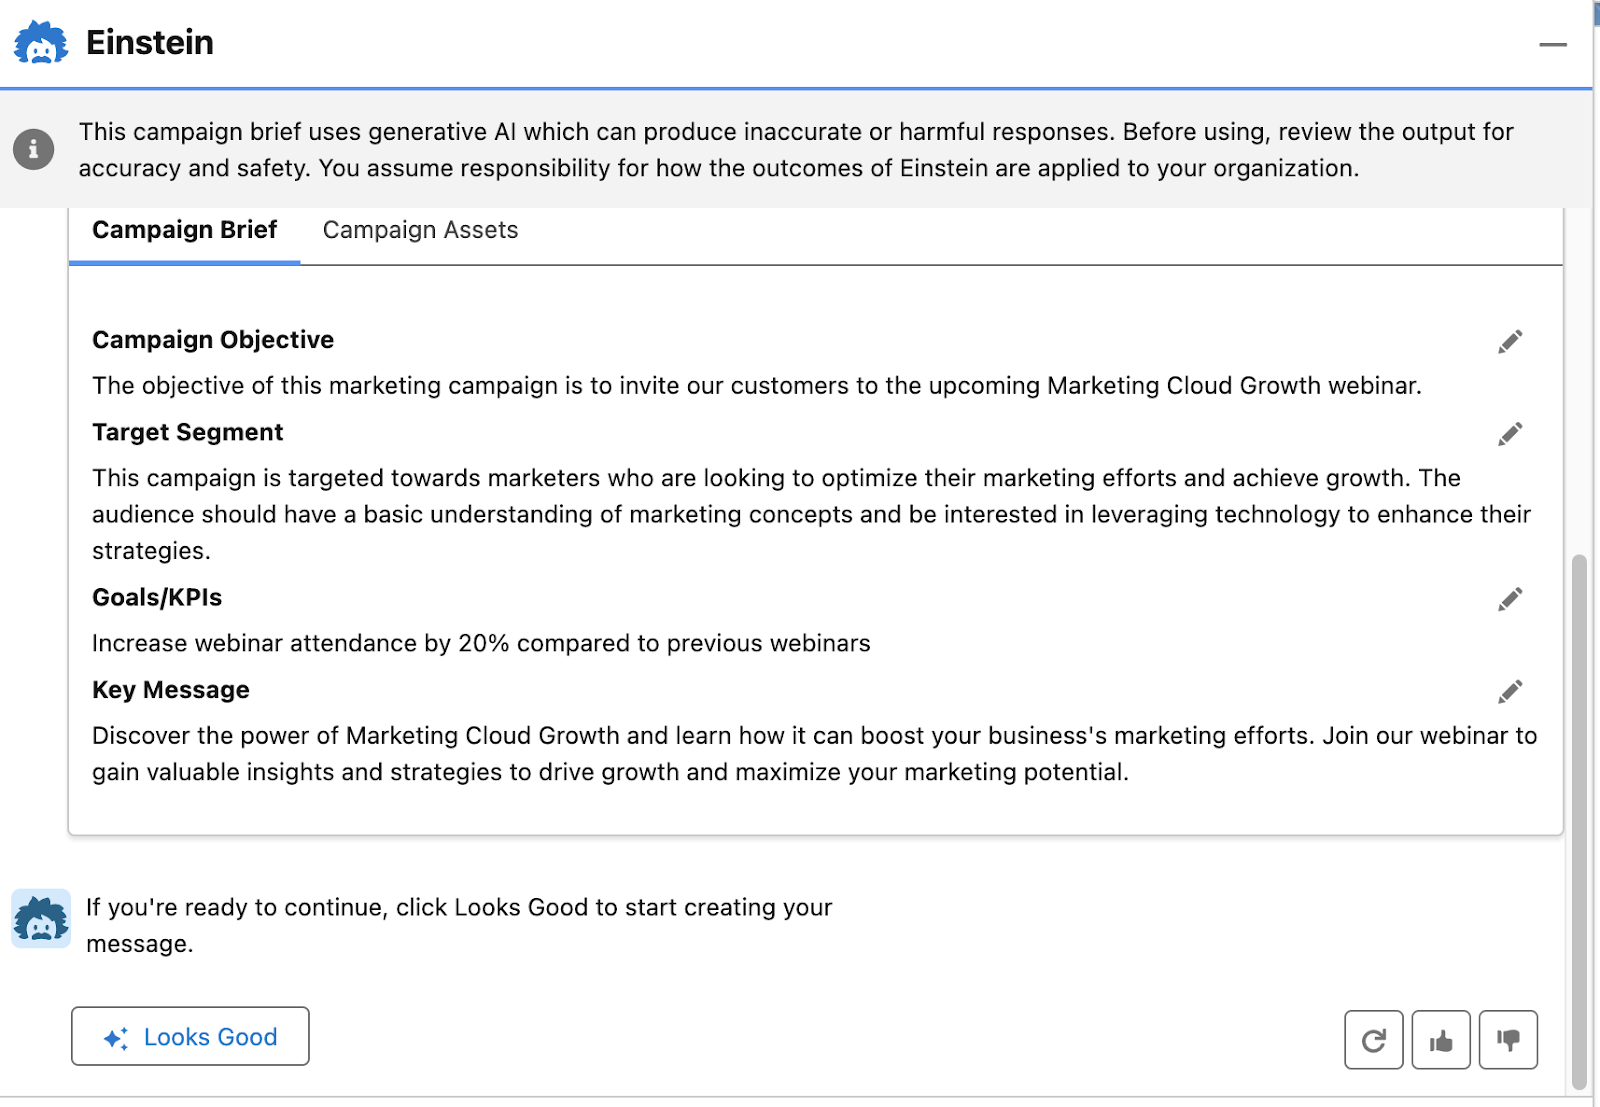Regenerate the campaign brief
Image resolution: width=1600 pixels, height=1107 pixels.
[1374, 1040]
